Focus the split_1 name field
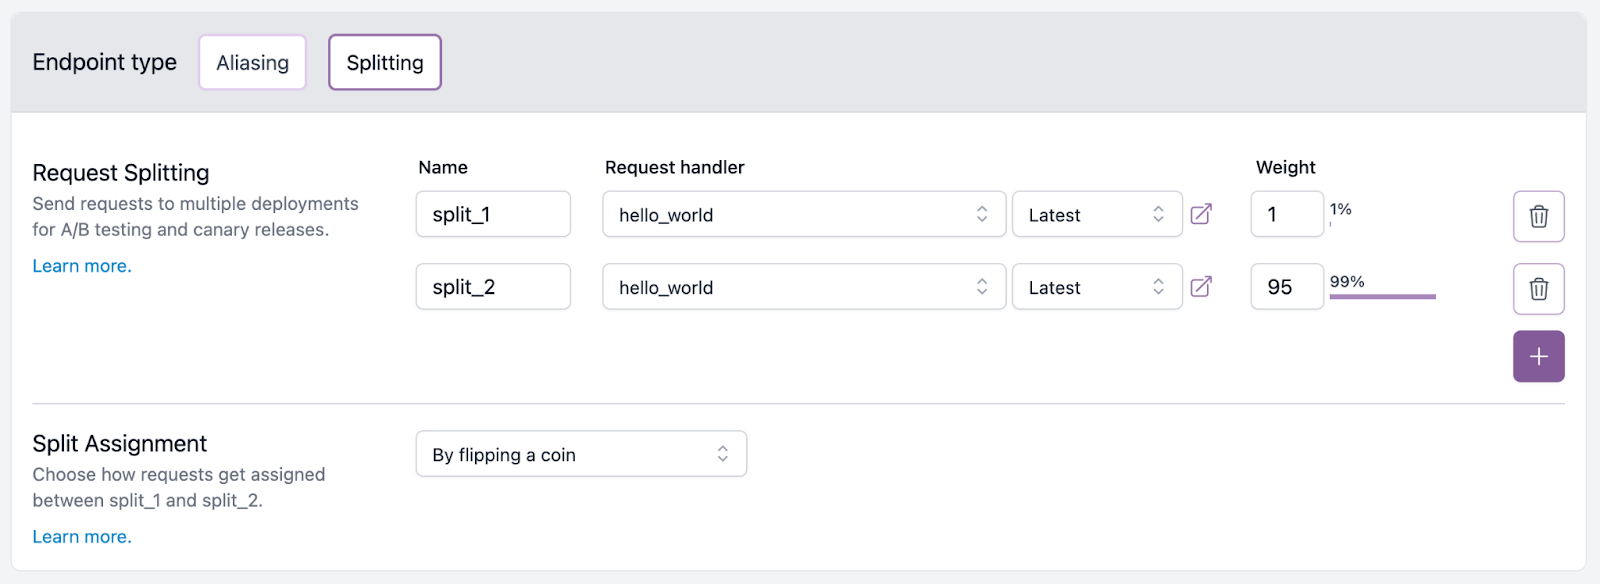 493,214
